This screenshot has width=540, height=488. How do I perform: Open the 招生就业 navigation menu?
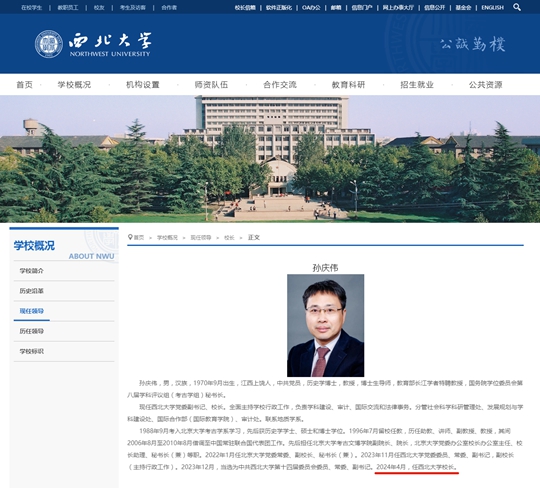click(x=417, y=85)
